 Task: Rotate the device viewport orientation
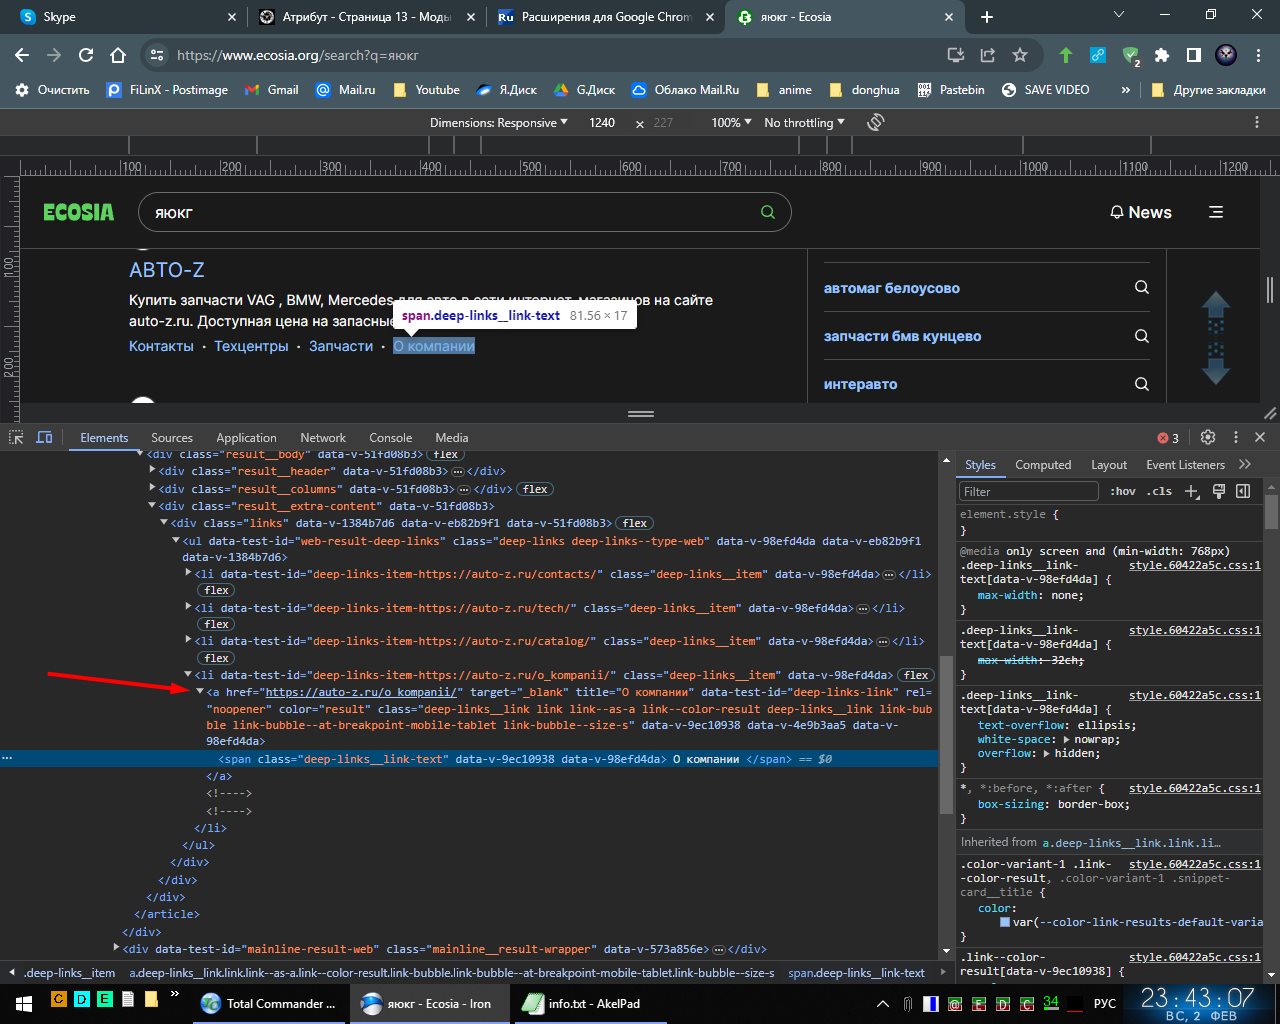876,122
